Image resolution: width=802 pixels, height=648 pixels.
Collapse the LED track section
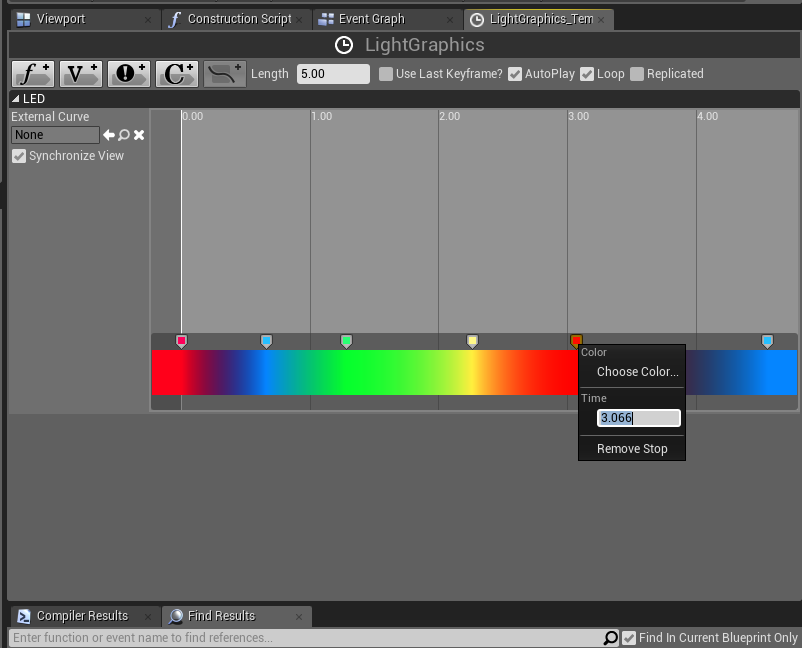pos(16,99)
